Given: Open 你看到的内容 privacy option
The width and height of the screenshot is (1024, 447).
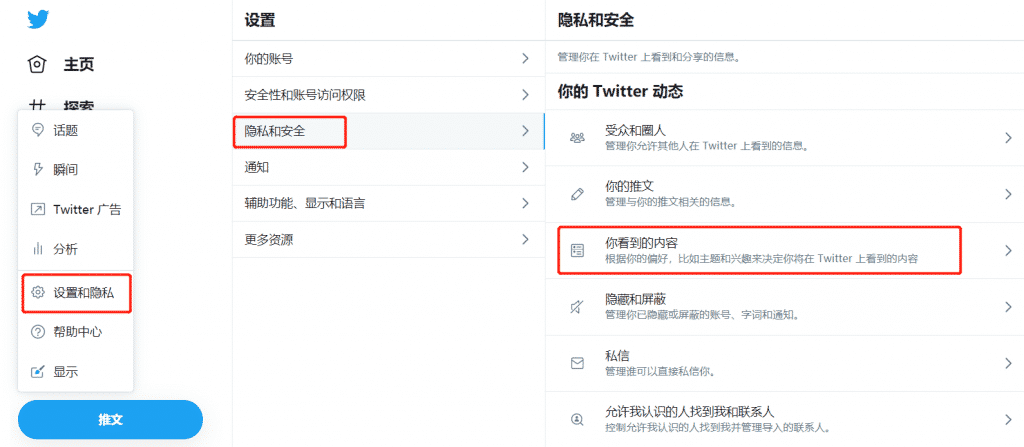Looking at the screenshot, I should tap(784, 250).
